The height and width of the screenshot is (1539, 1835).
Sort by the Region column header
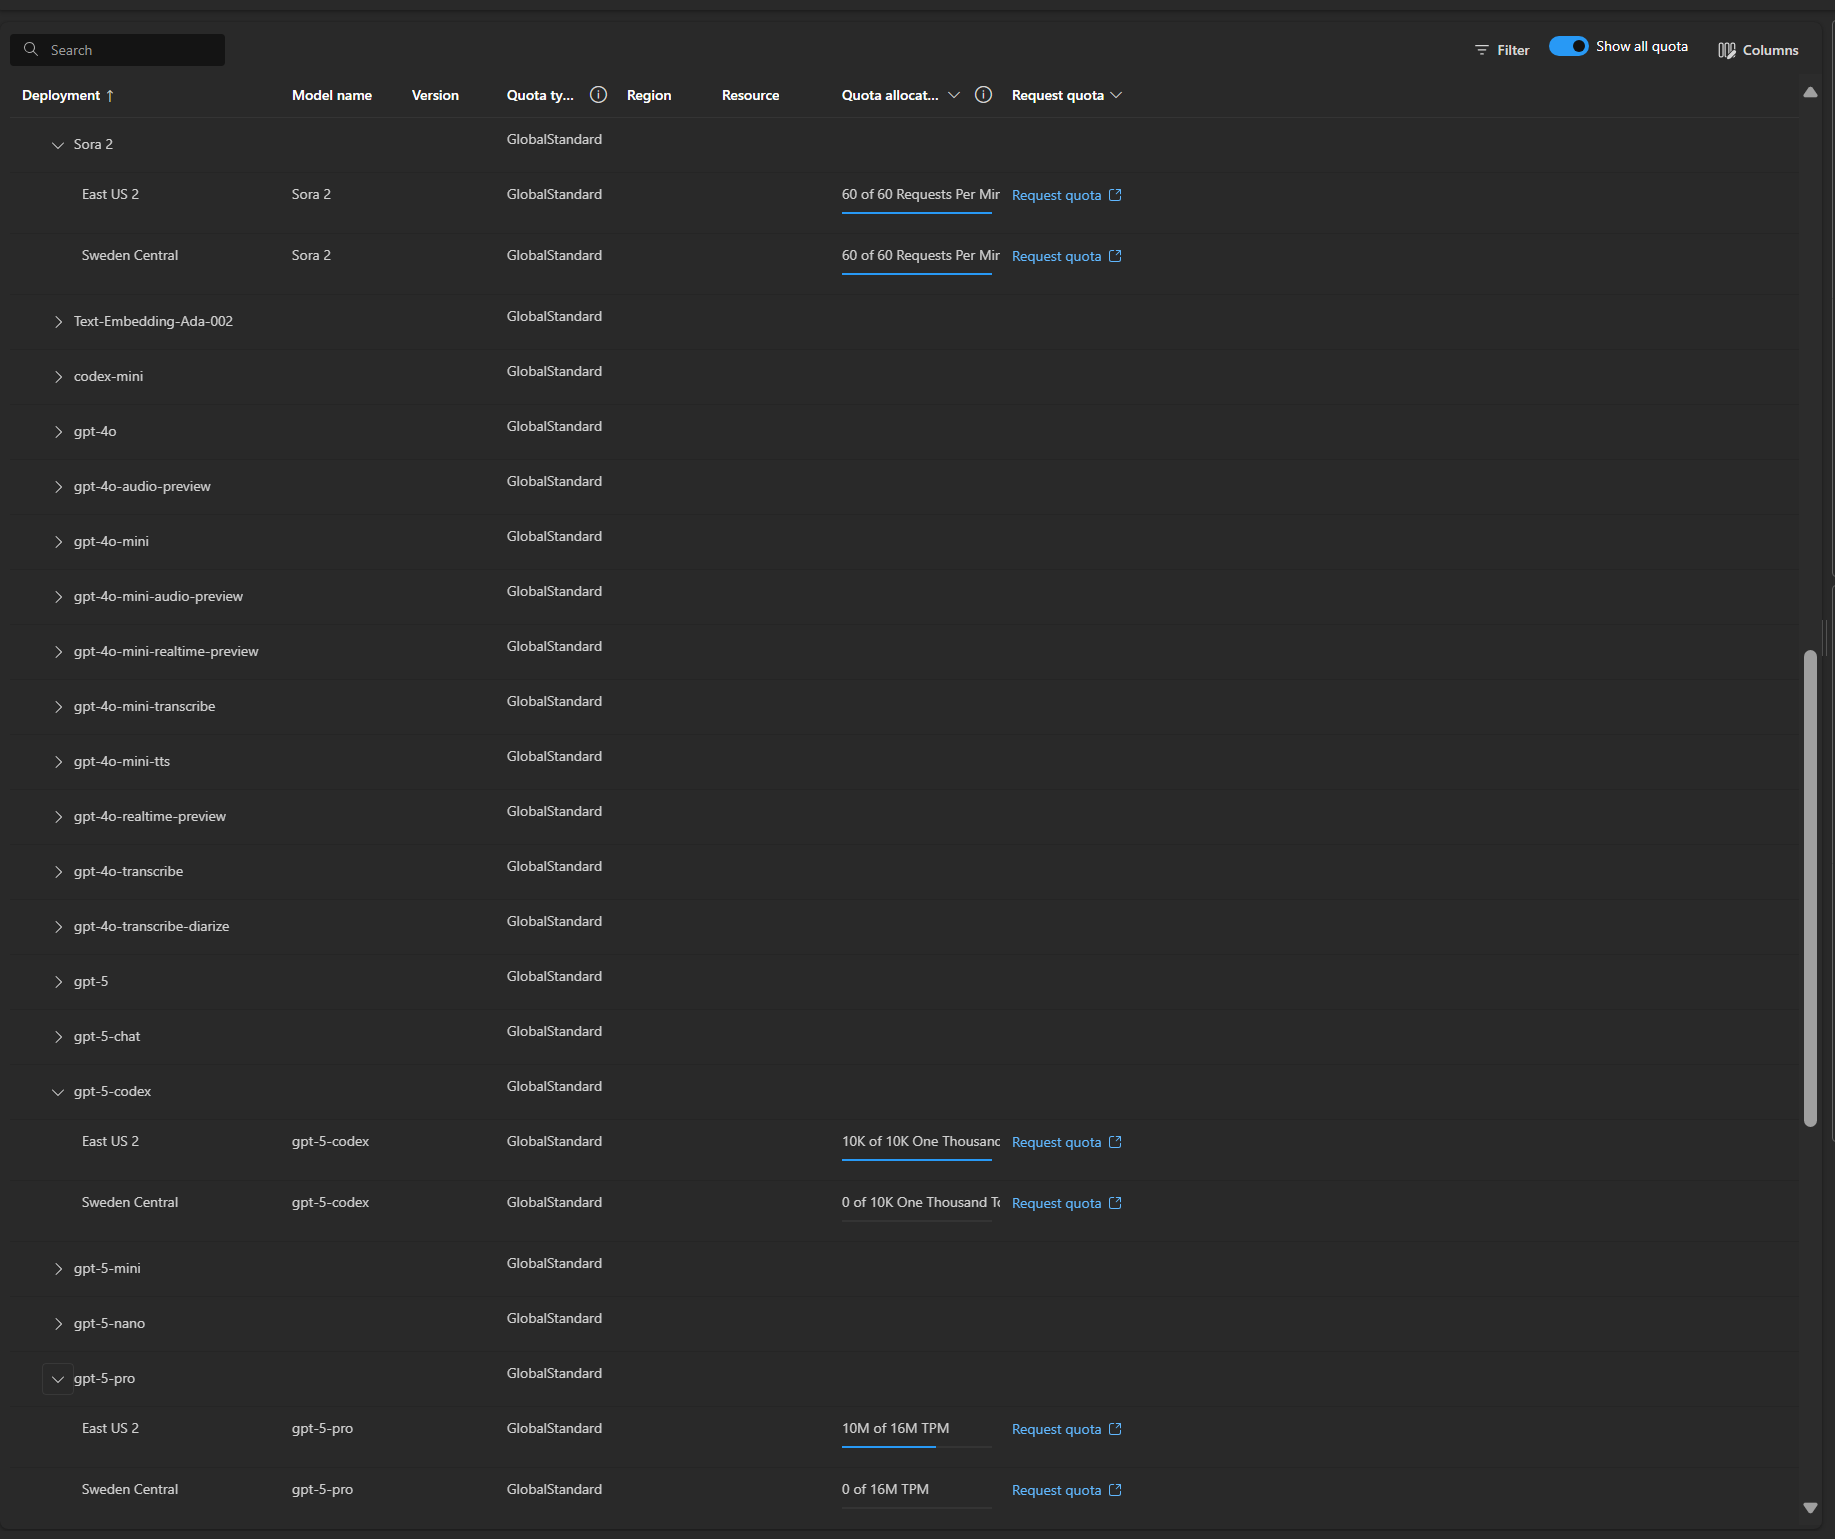point(649,95)
